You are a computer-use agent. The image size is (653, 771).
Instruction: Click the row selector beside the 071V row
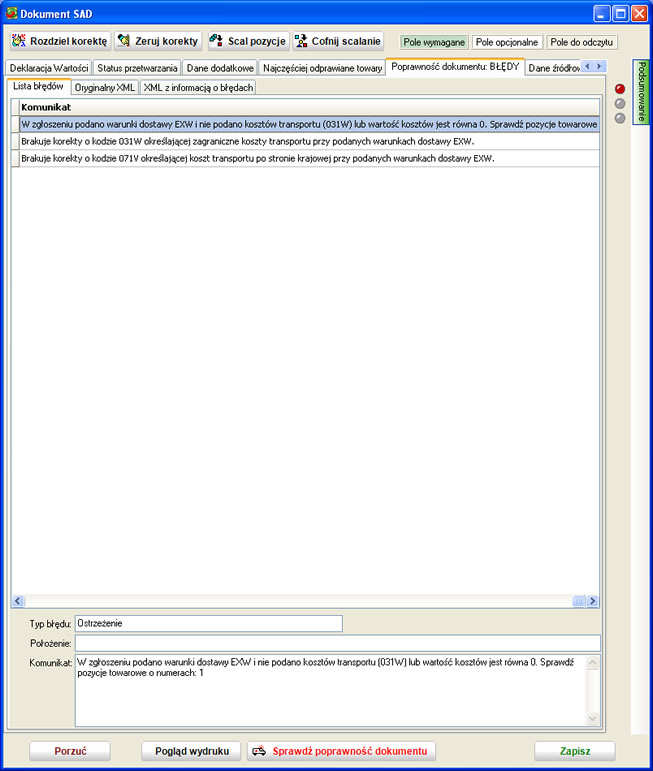[15, 158]
